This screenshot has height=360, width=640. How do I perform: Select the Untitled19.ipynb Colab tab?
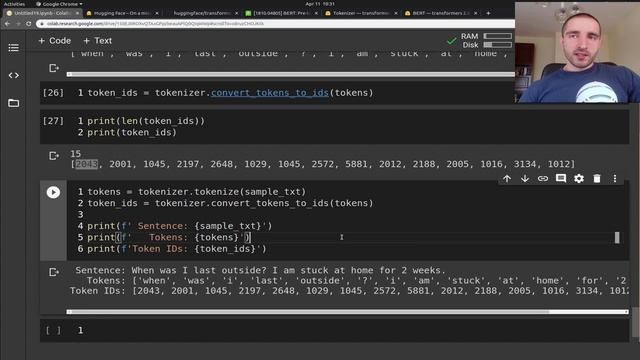42,13
